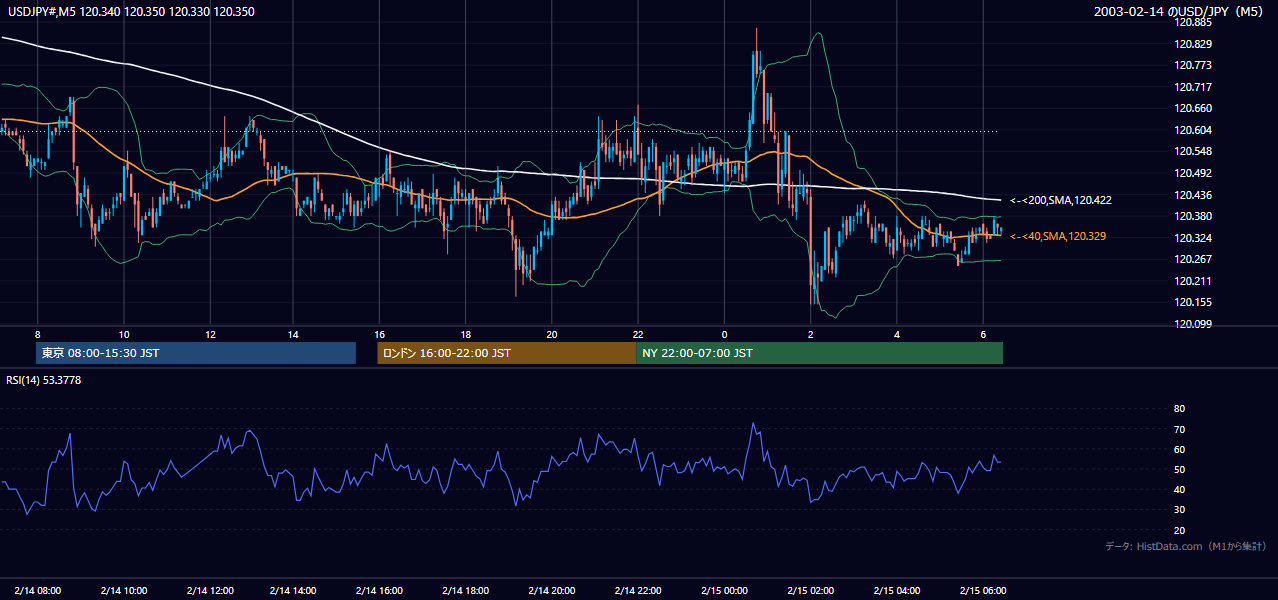This screenshot has width=1278, height=600.
Task: Click hour tick 12 under the price chart
Action: [209, 333]
